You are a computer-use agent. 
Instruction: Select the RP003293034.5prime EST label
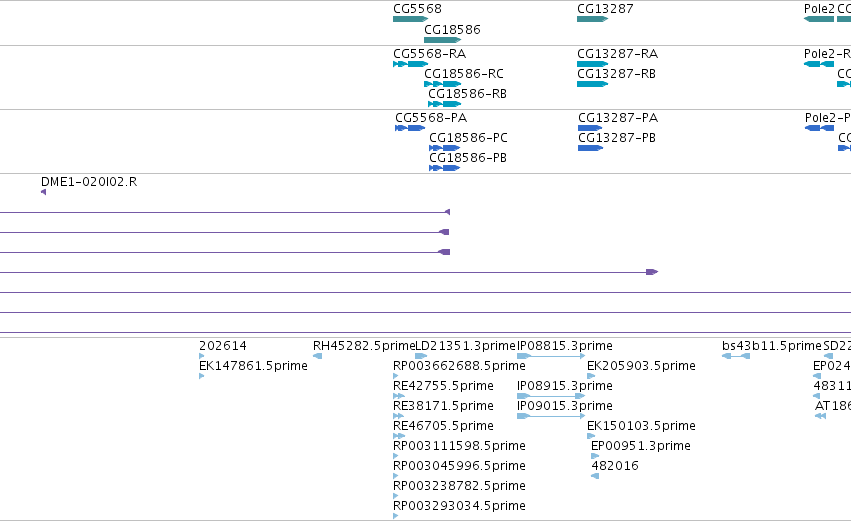pos(459,506)
